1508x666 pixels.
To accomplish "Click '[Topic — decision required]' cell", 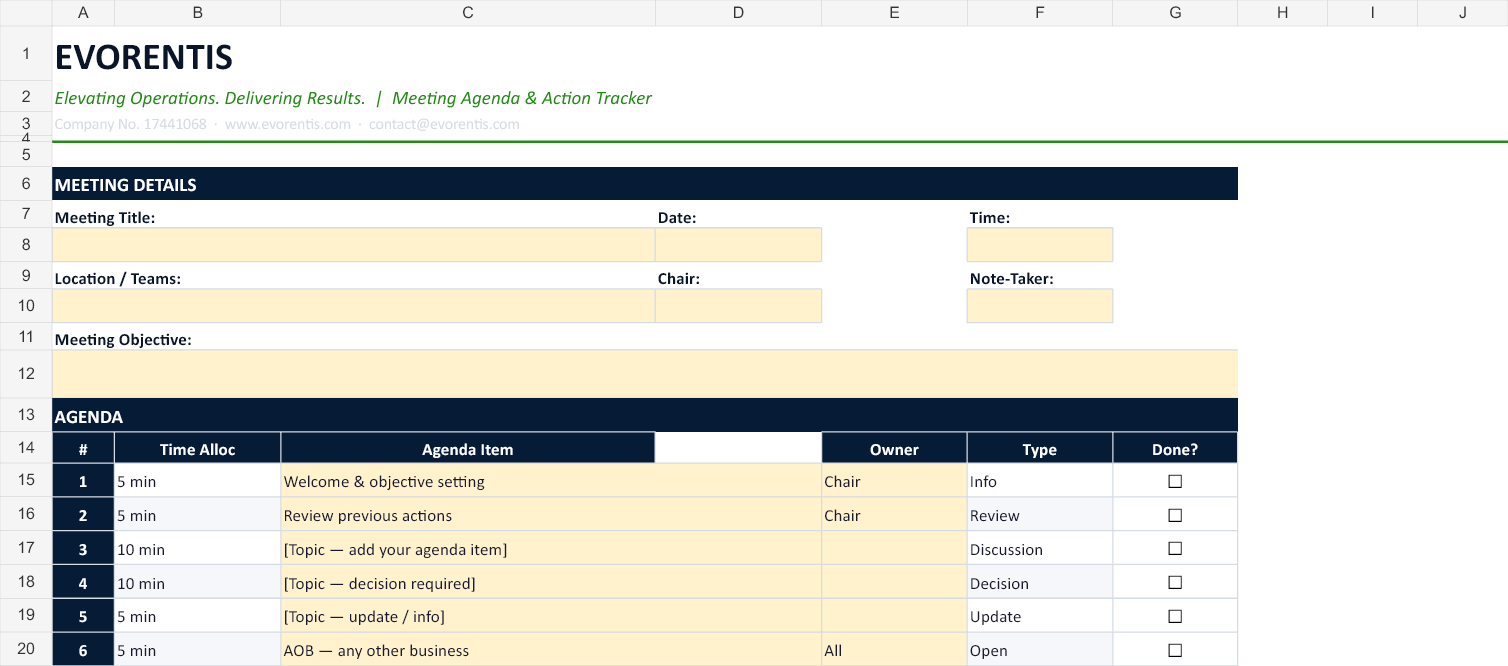I will point(551,583).
